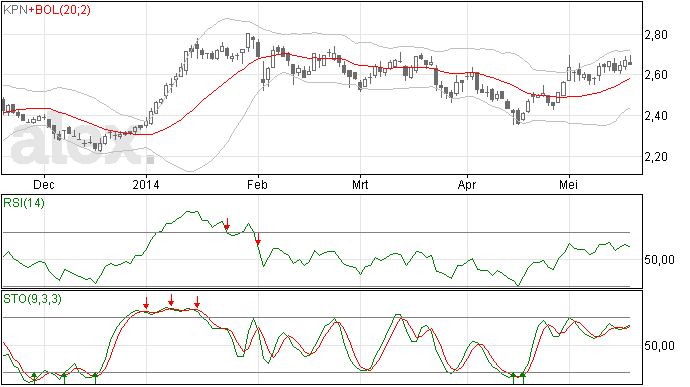Click the Mrt date axis label

(360, 184)
